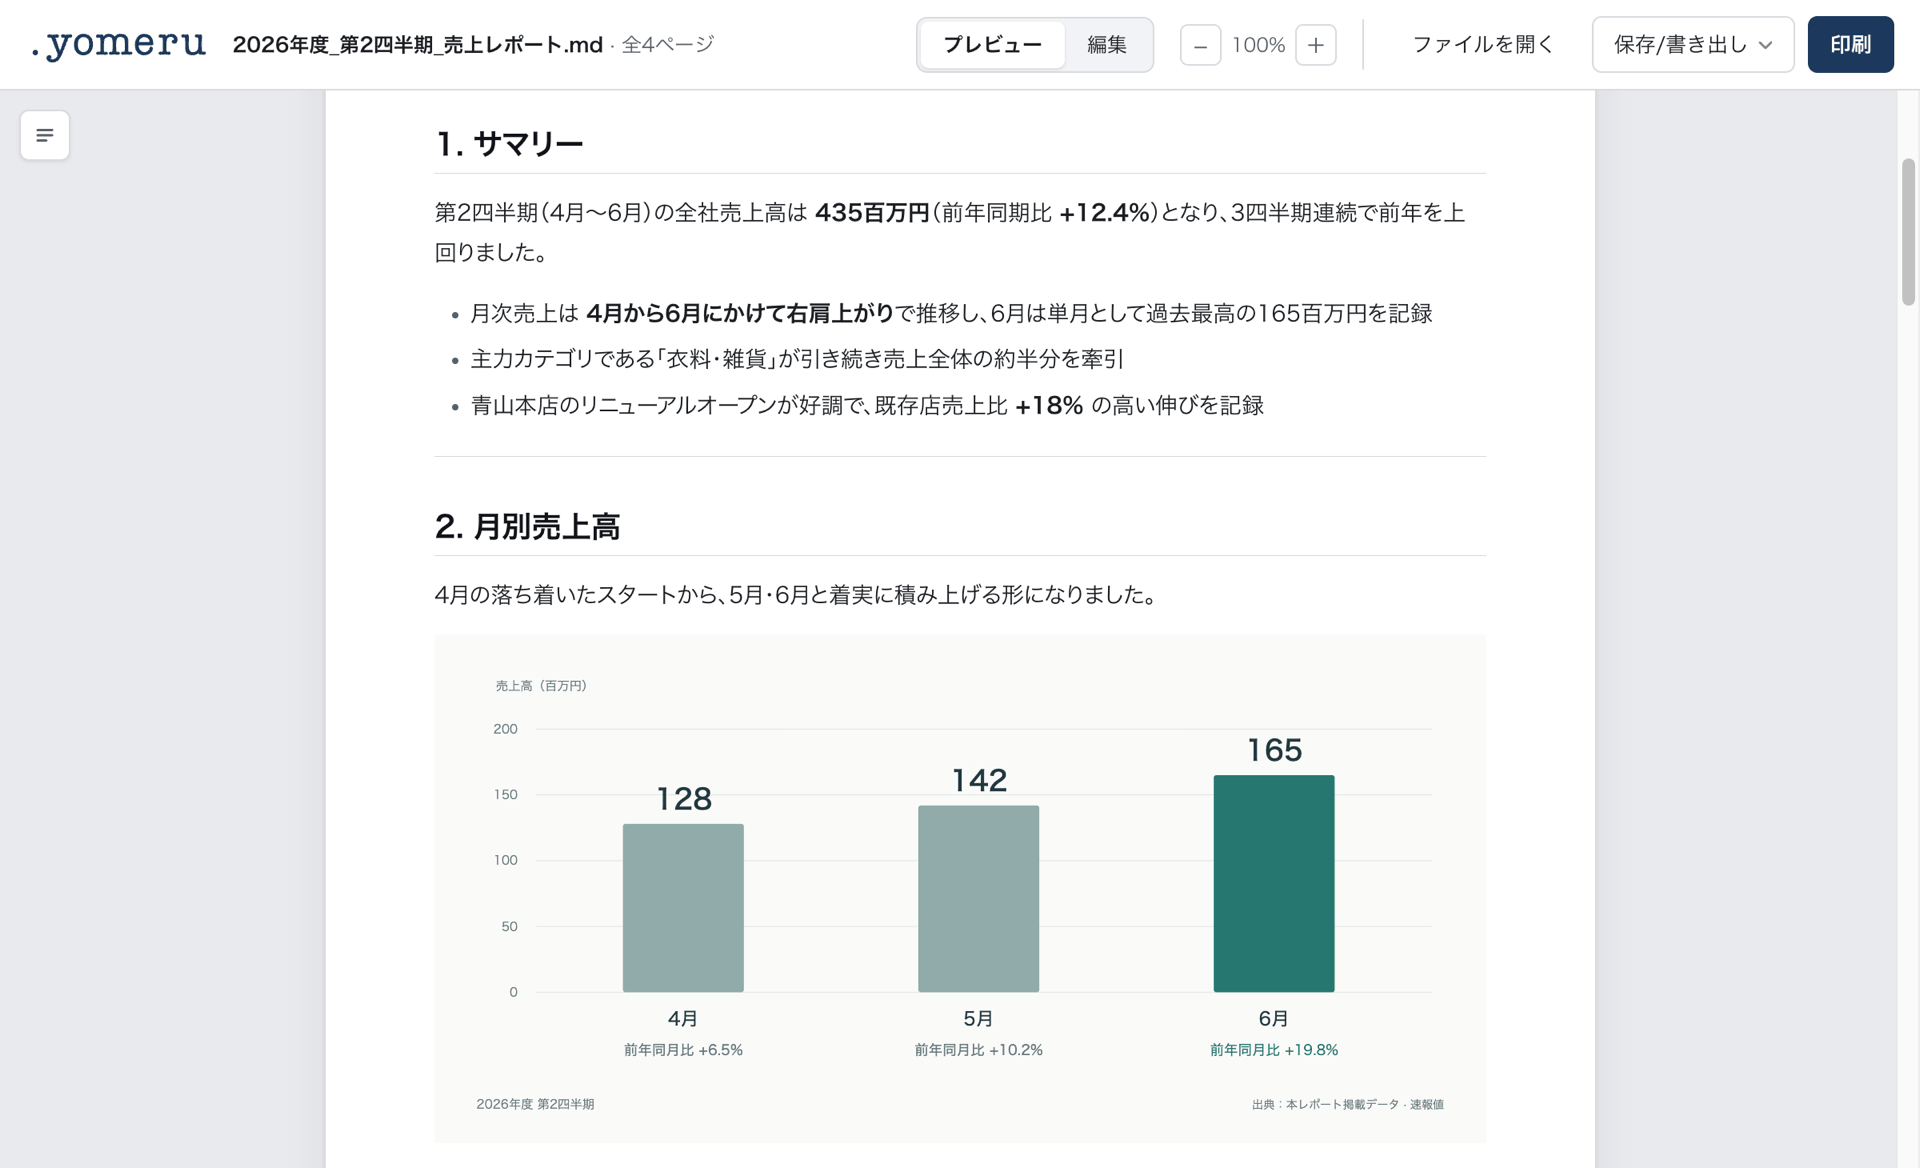Click the zoom out minus button
The width and height of the screenshot is (1920, 1168).
[1200, 45]
